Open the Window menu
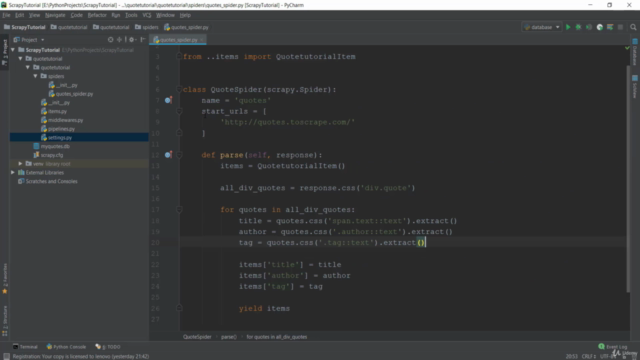Image resolution: width=640 pixels, height=360 pixels. 165,15
